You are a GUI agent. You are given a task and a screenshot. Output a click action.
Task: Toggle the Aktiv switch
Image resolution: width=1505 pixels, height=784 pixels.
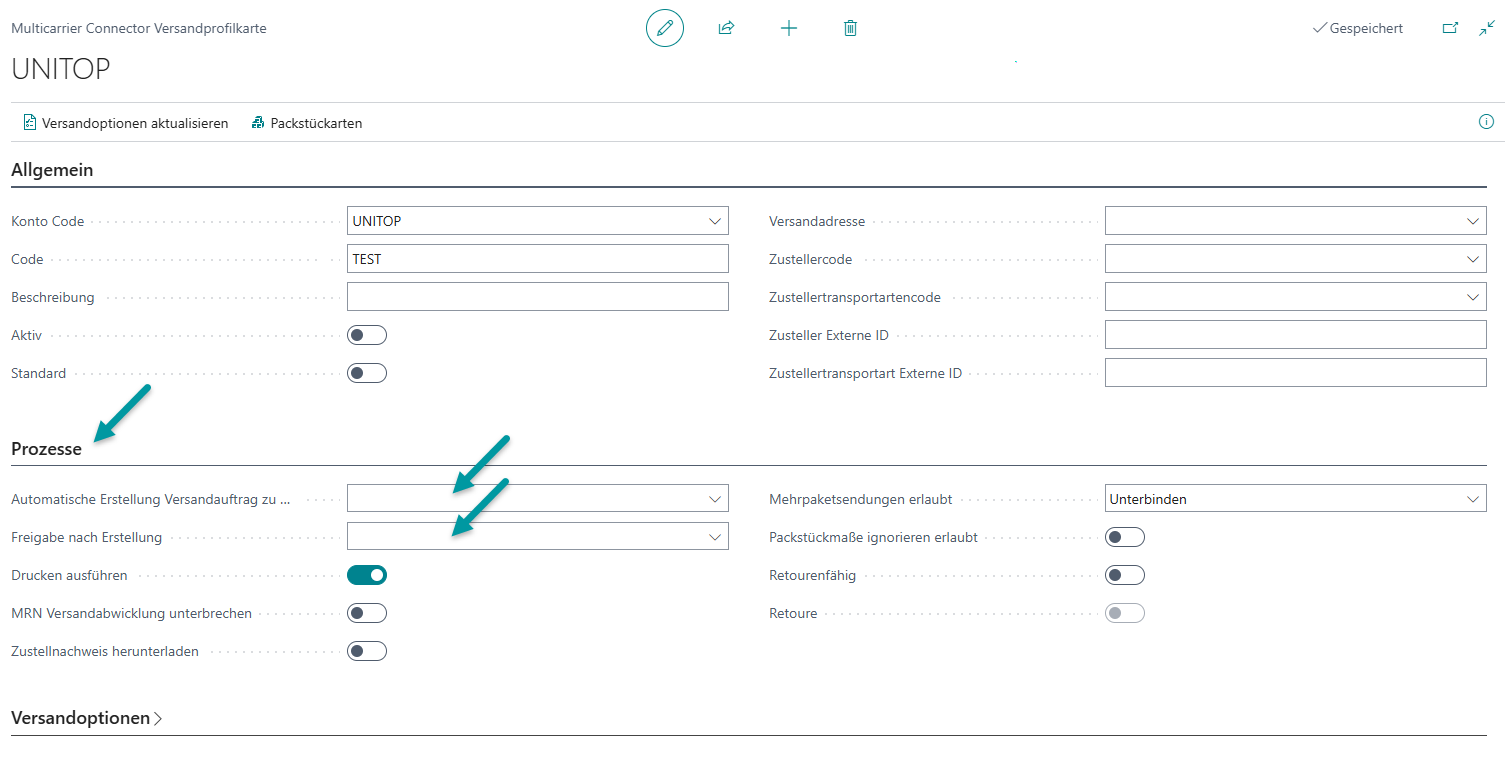click(x=367, y=335)
